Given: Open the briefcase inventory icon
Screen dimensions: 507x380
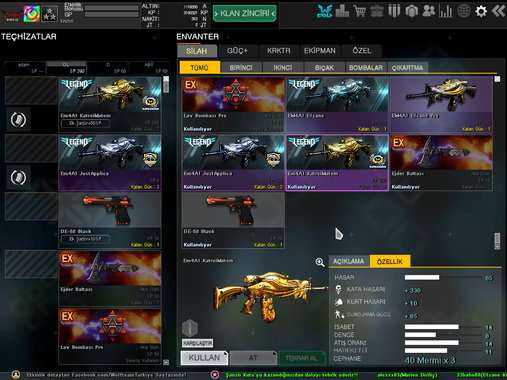Looking at the screenshot, I should (377, 11).
